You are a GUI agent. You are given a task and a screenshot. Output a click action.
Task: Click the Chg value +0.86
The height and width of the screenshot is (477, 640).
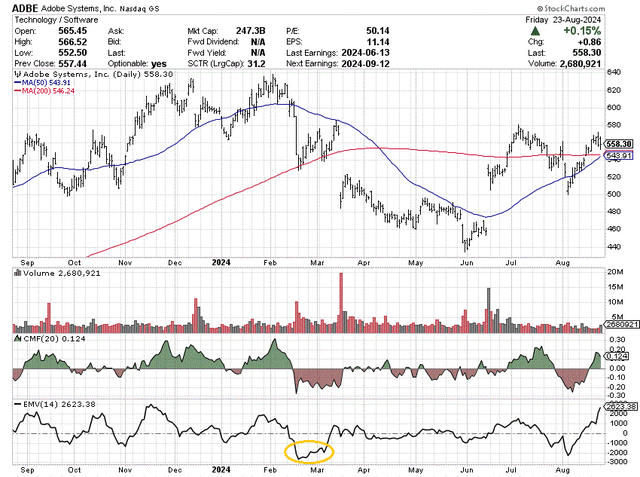[x=590, y=42]
